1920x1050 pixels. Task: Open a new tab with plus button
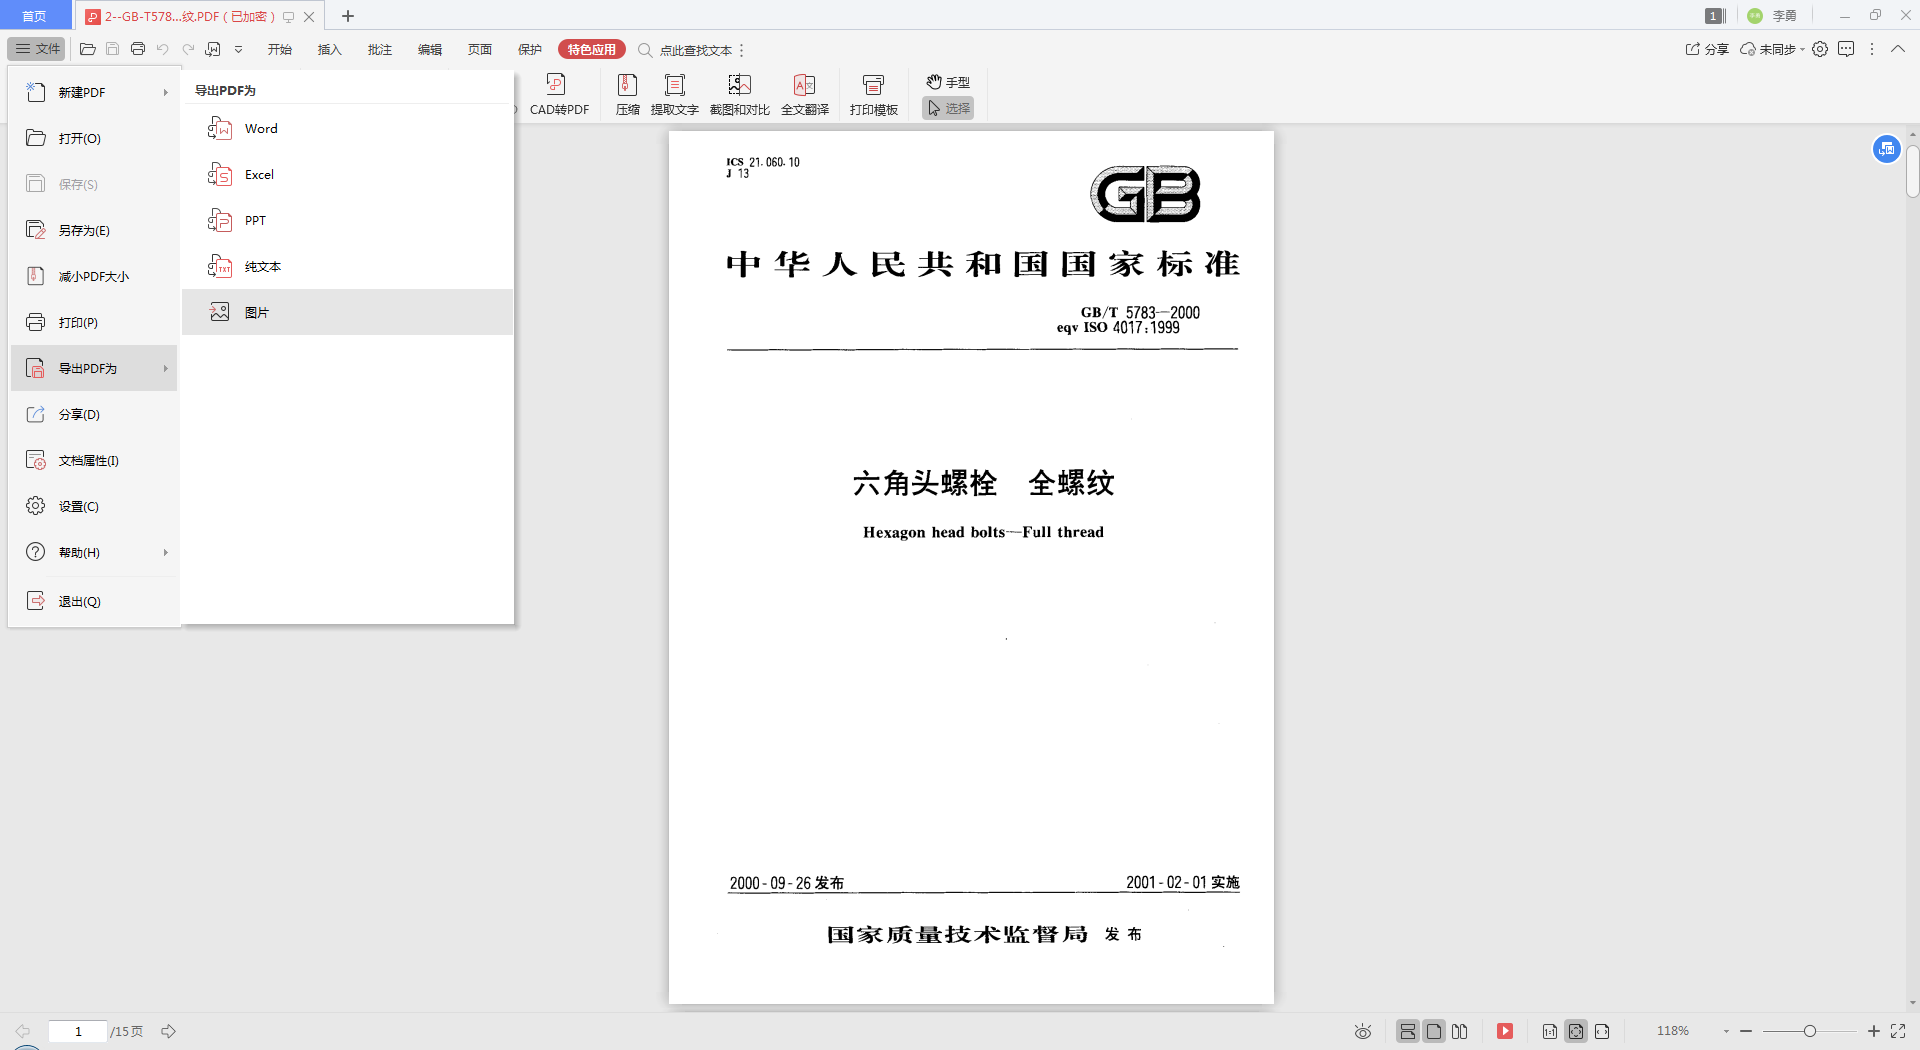348,16
